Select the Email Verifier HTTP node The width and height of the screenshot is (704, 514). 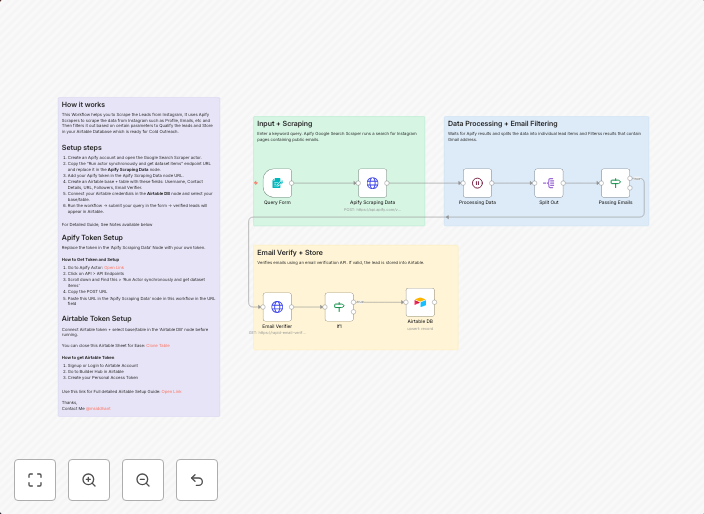click(277, 307)
